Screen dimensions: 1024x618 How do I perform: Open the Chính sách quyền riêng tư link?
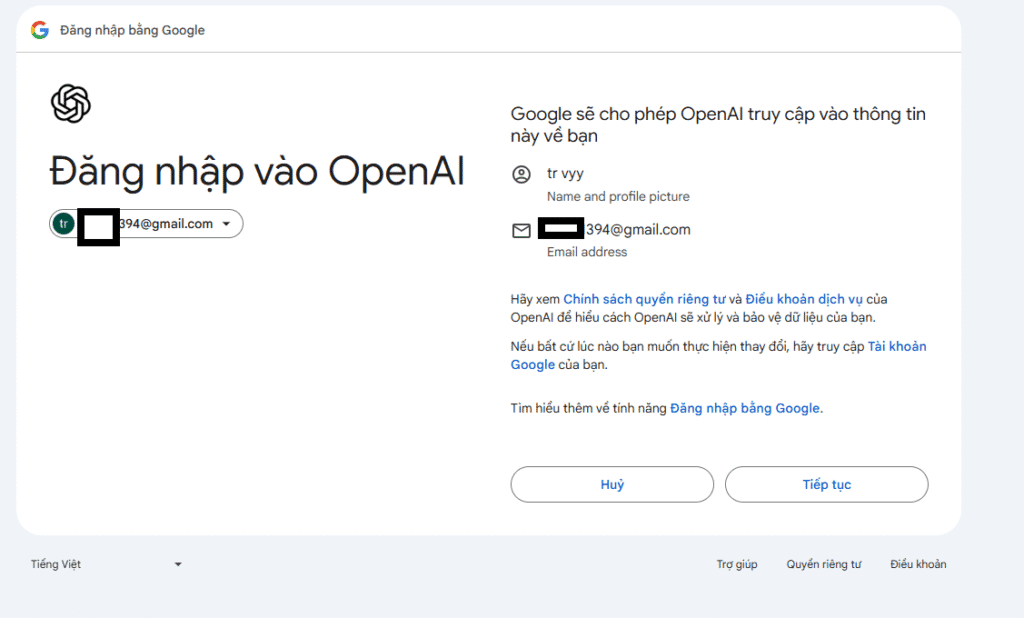click(x=643, y=299)
